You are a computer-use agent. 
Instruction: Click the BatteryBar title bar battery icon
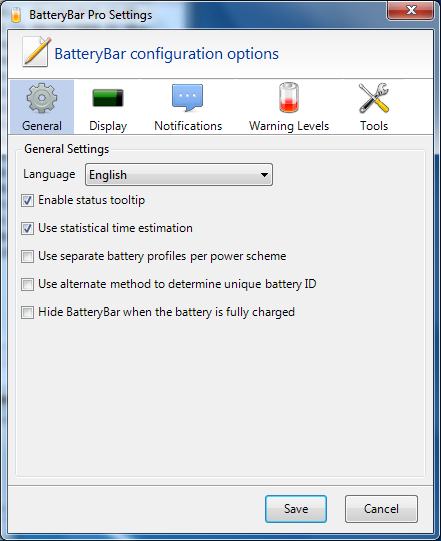pyautogui.click(x=16, y=14)
